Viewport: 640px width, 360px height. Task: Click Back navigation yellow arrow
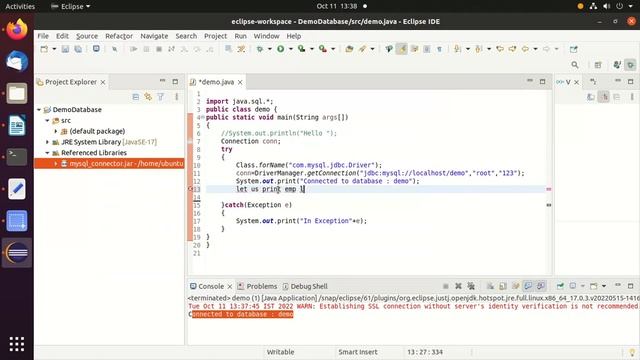coord(525,49)
